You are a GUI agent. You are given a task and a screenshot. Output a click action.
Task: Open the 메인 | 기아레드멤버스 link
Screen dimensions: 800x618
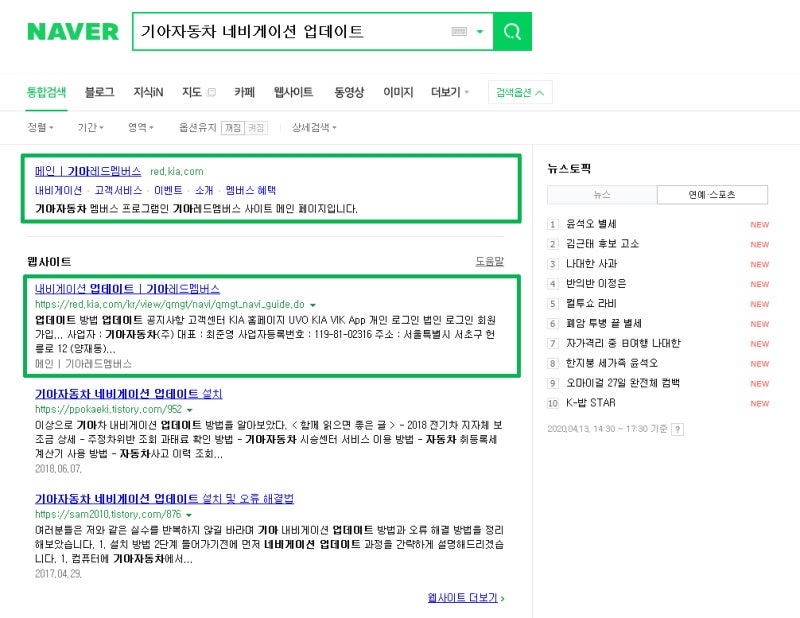point(88,171)
